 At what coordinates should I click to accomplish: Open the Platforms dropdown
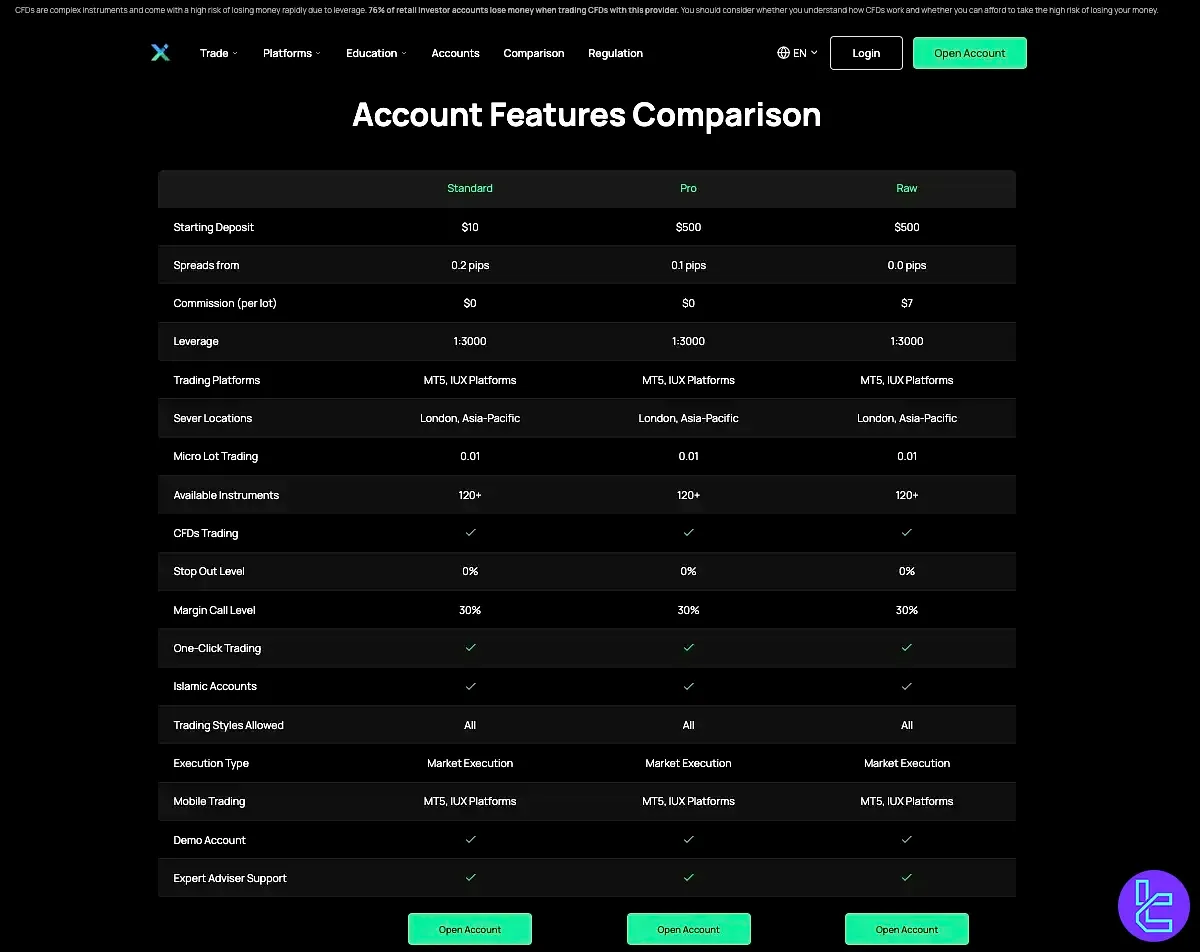point(289,53)
